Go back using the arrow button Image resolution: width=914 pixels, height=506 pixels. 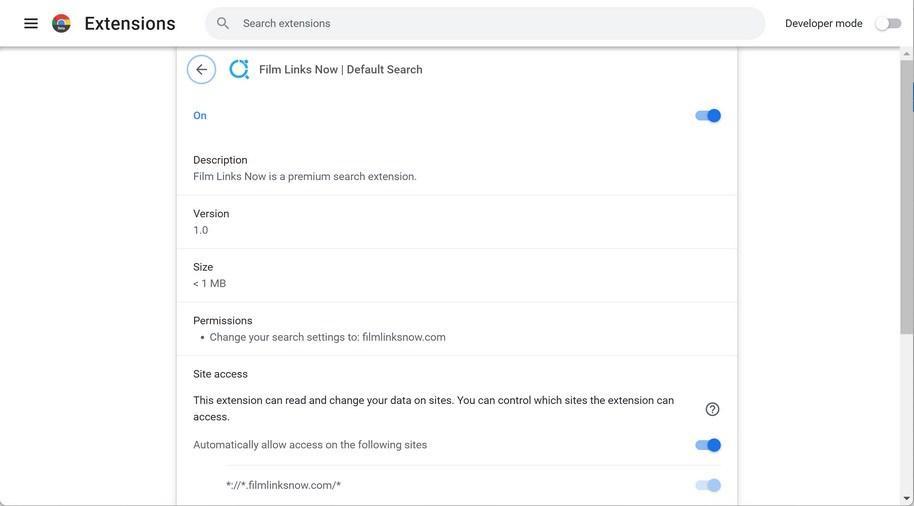pos(201,69)
